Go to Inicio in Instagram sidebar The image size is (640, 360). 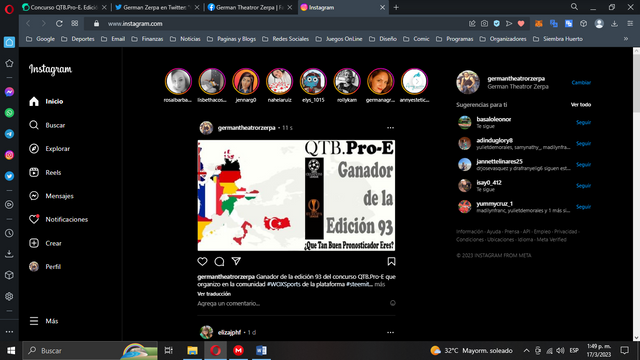46,101
